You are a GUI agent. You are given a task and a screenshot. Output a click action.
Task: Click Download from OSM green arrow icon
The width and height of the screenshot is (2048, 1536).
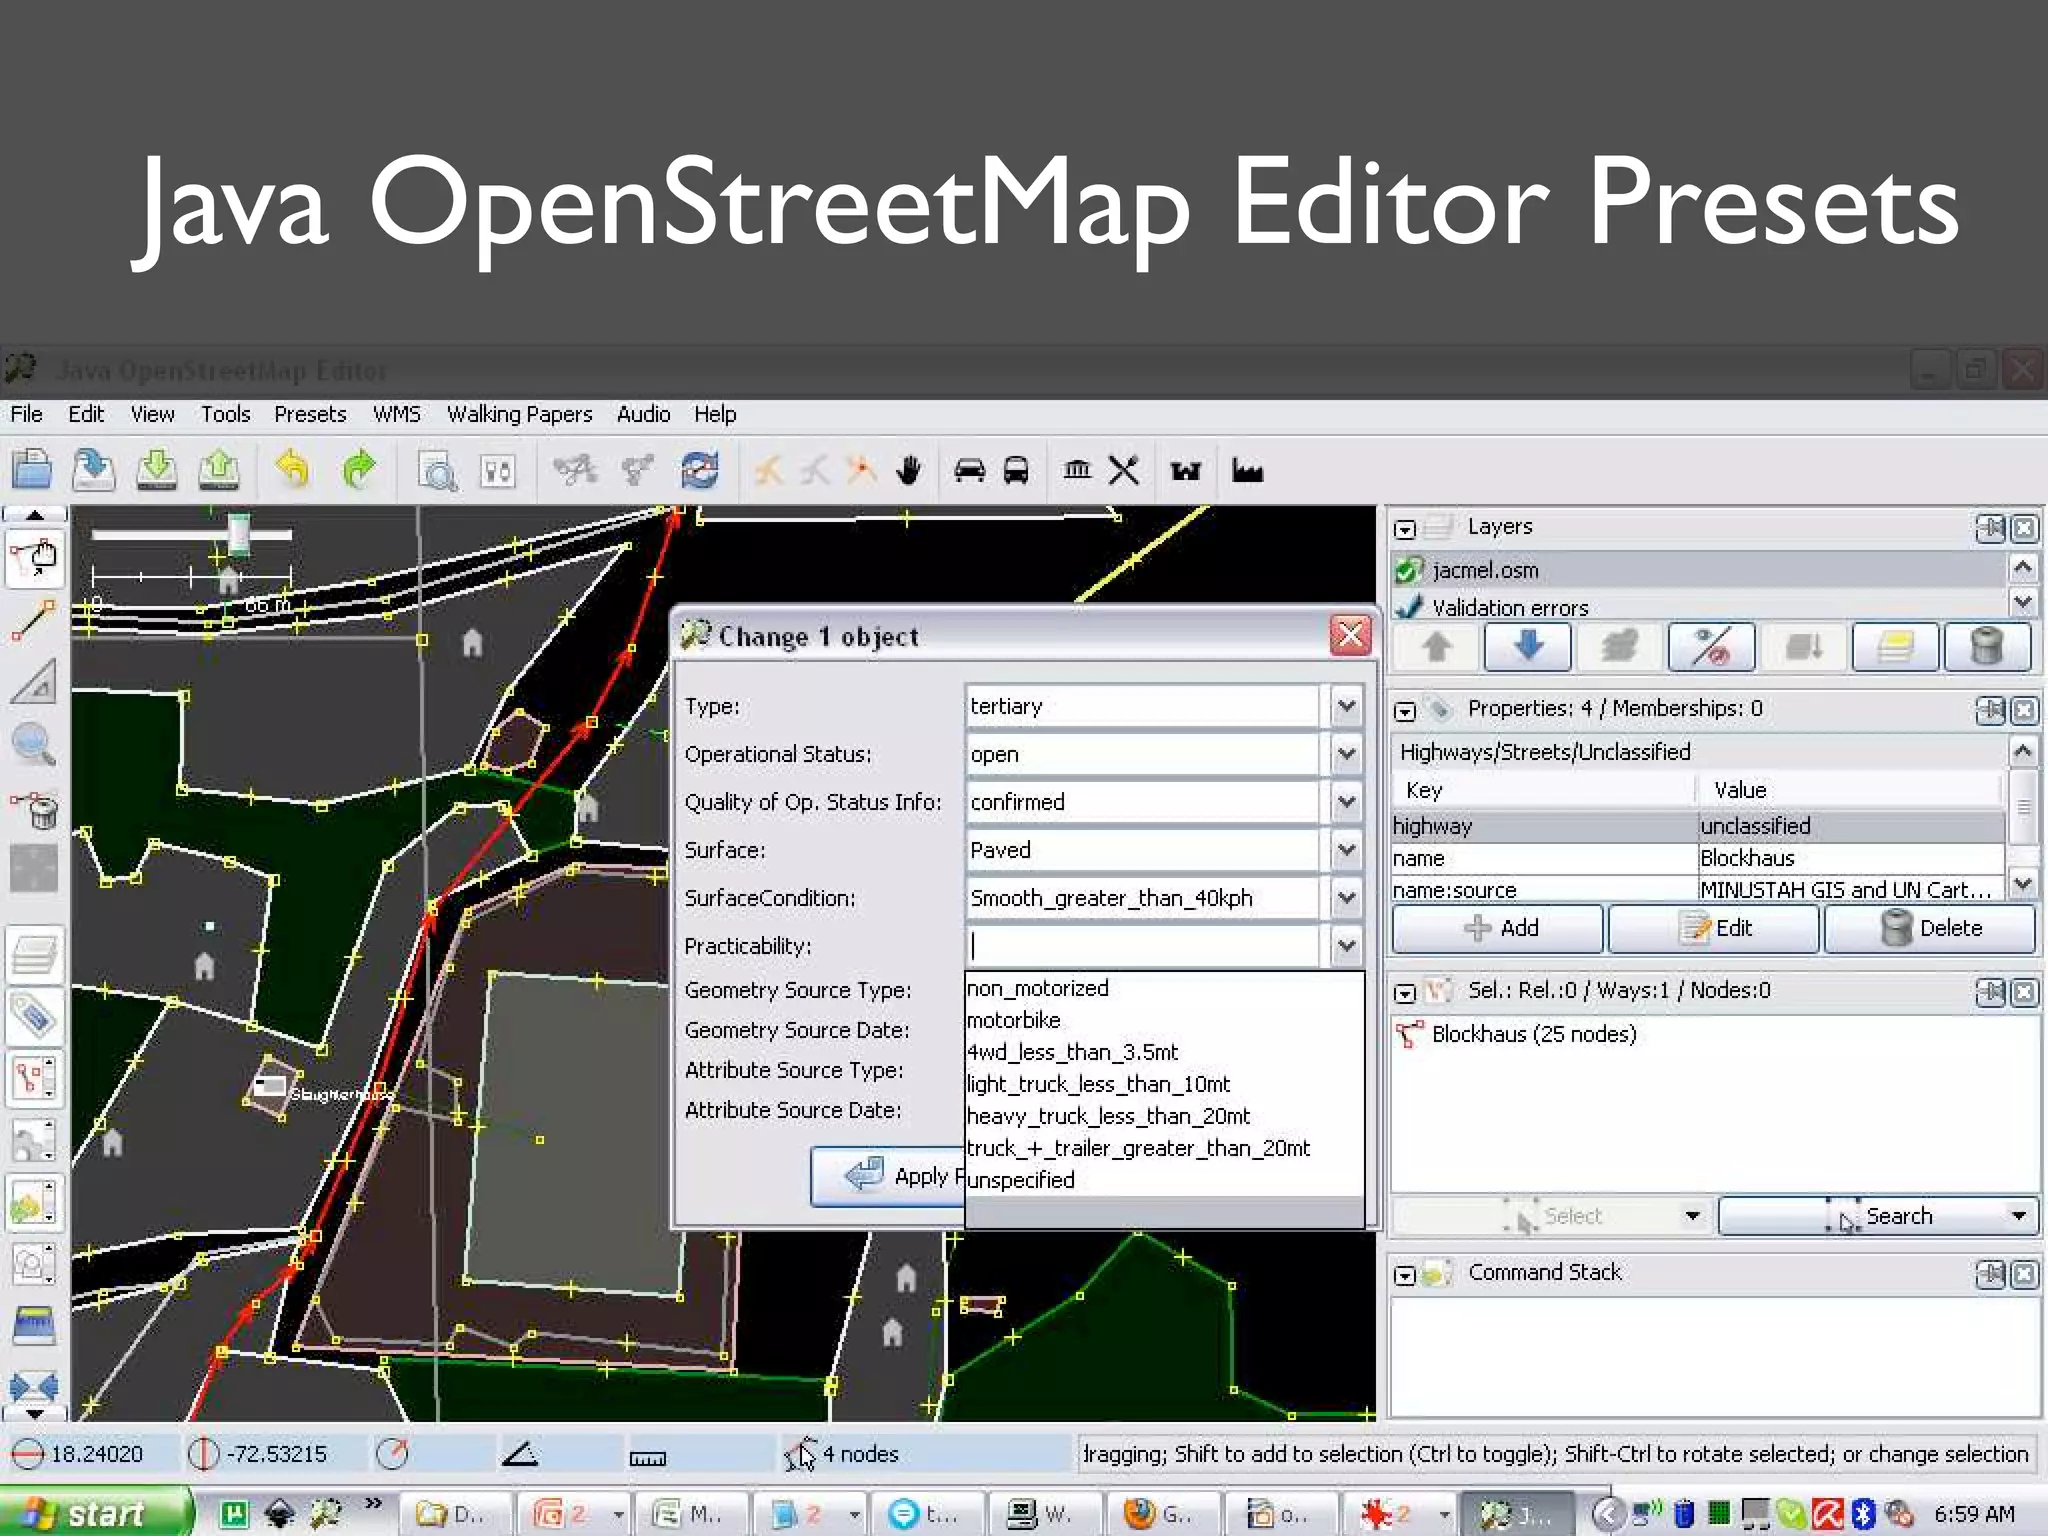157,469
